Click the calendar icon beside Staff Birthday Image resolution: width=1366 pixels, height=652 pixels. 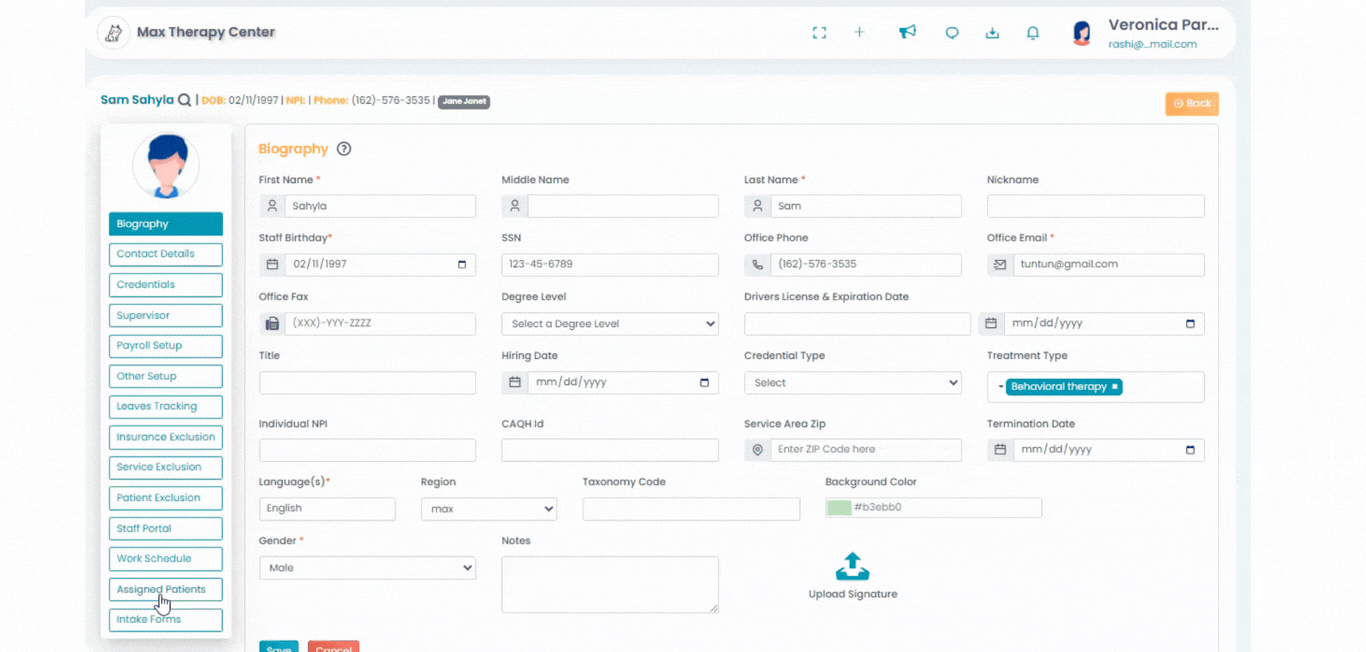pos(272,265)
